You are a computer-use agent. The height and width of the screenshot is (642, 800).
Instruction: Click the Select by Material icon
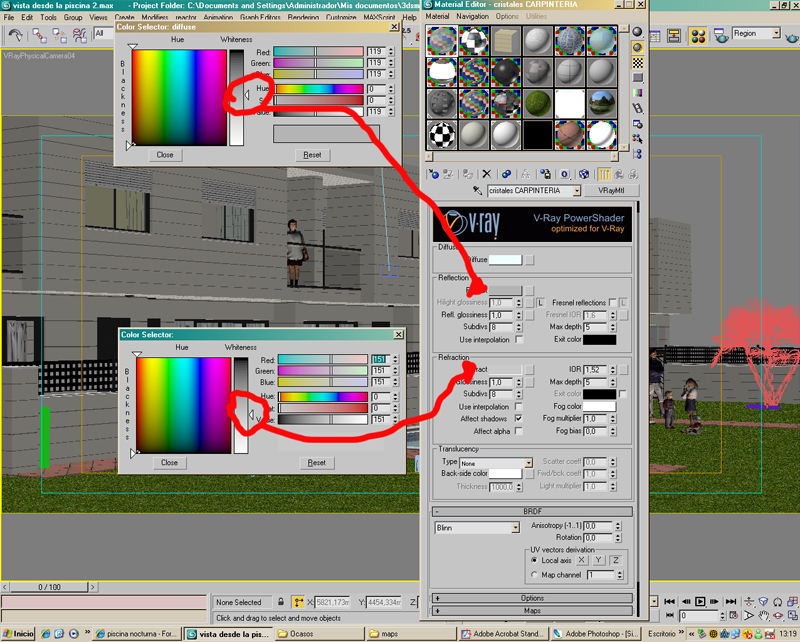(638, 139)
